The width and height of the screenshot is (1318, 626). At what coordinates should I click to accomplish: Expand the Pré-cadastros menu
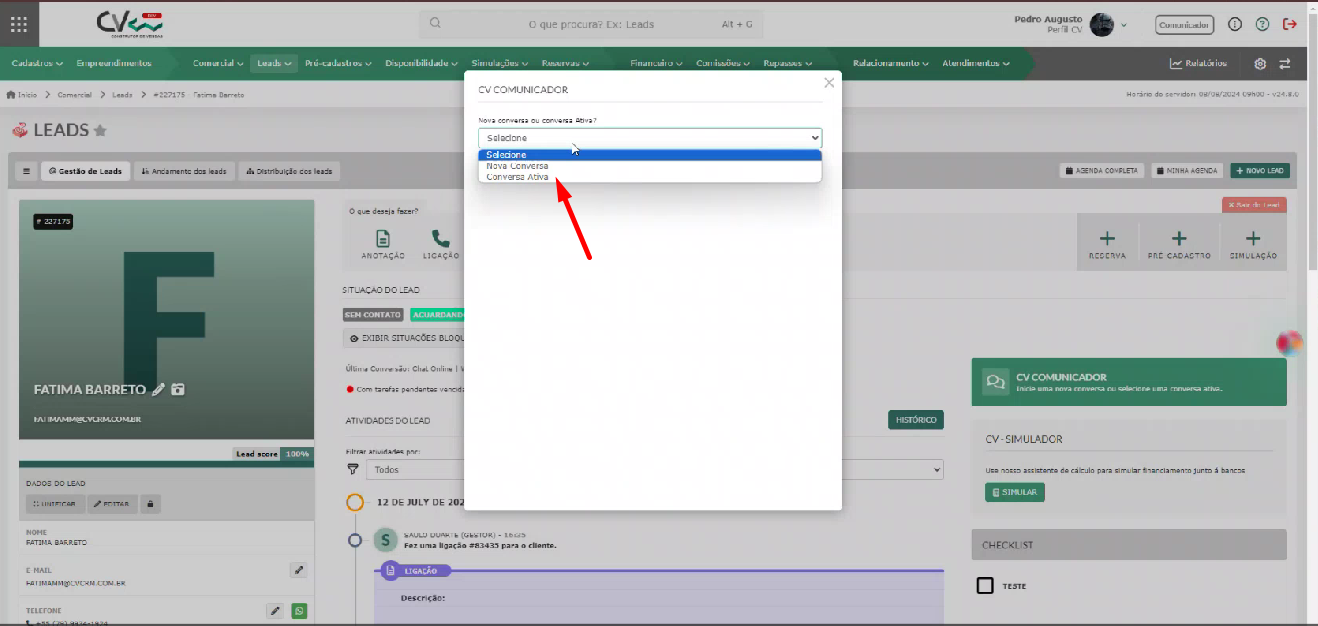pyautogui.click(x=339, y=63)
